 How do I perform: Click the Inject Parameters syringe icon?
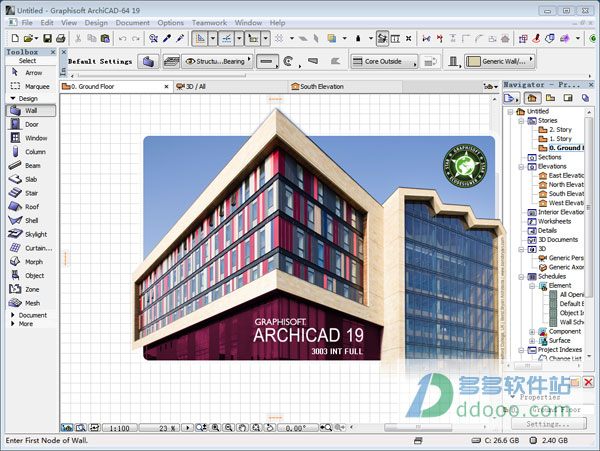click(180, 38)
